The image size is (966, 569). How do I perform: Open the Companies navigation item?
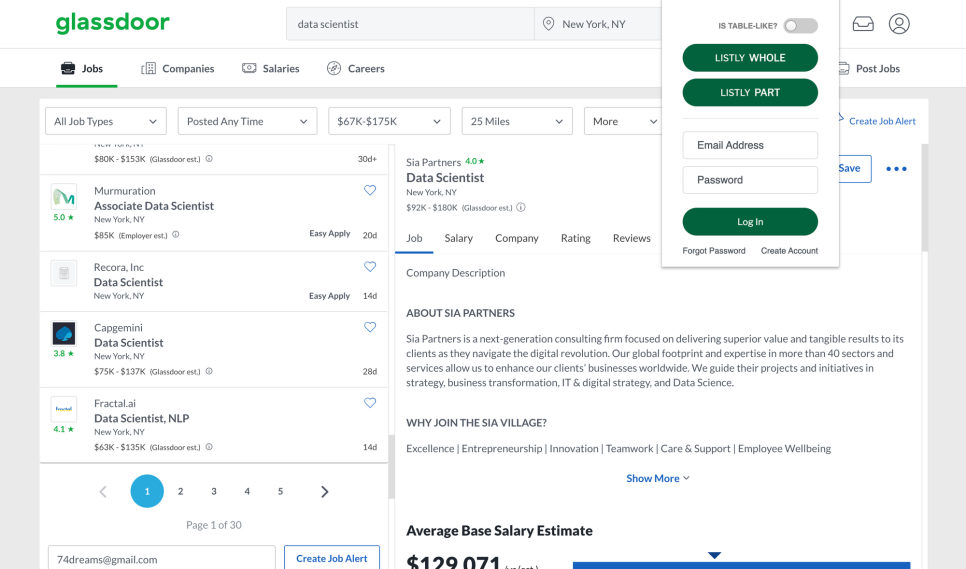pyautogui.click(x=178, y=69)
